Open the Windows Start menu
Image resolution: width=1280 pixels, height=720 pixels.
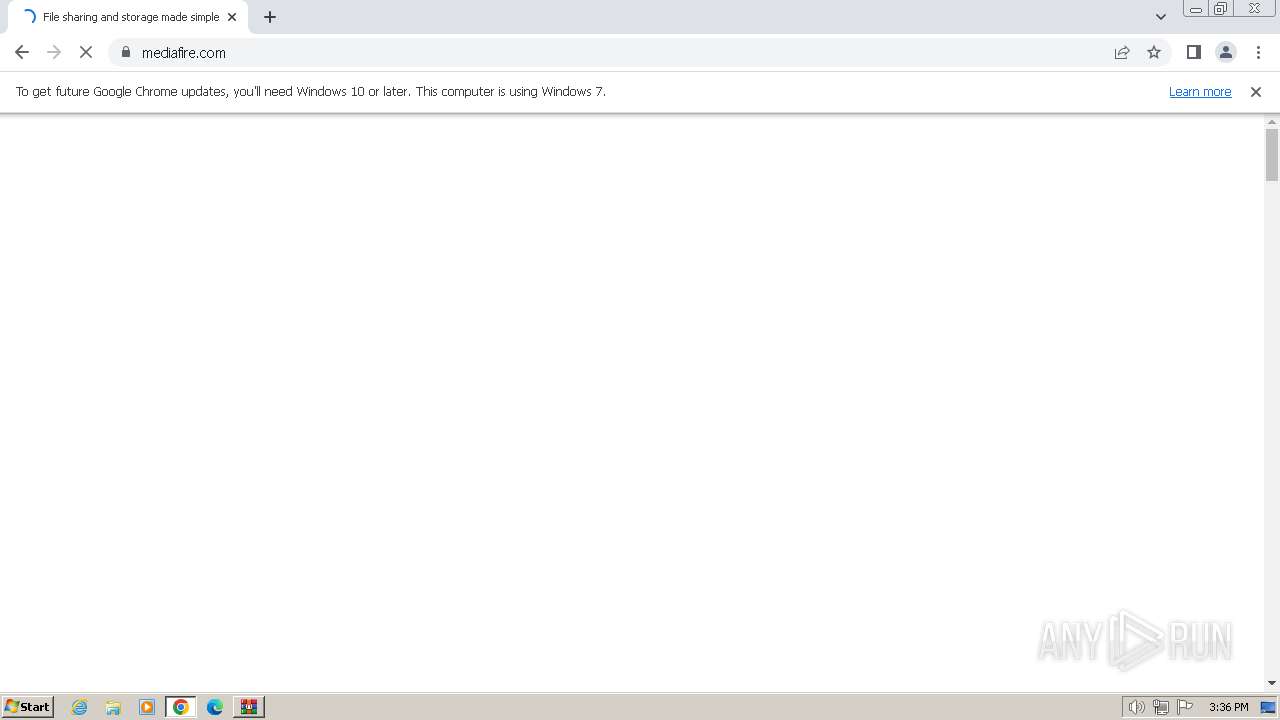(x=27, y=707)
